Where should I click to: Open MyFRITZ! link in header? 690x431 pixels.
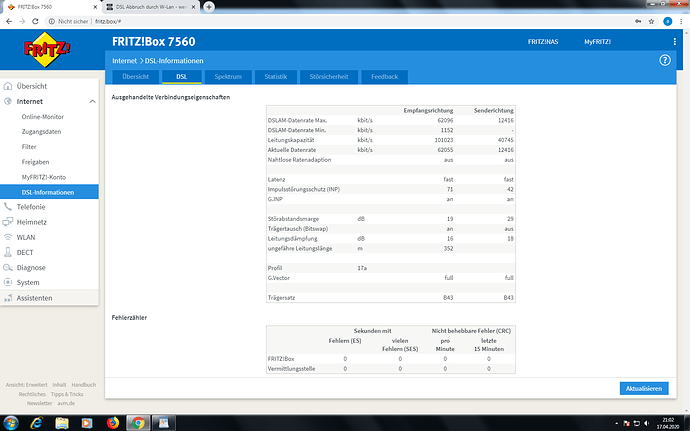click(x=597, y=42)
